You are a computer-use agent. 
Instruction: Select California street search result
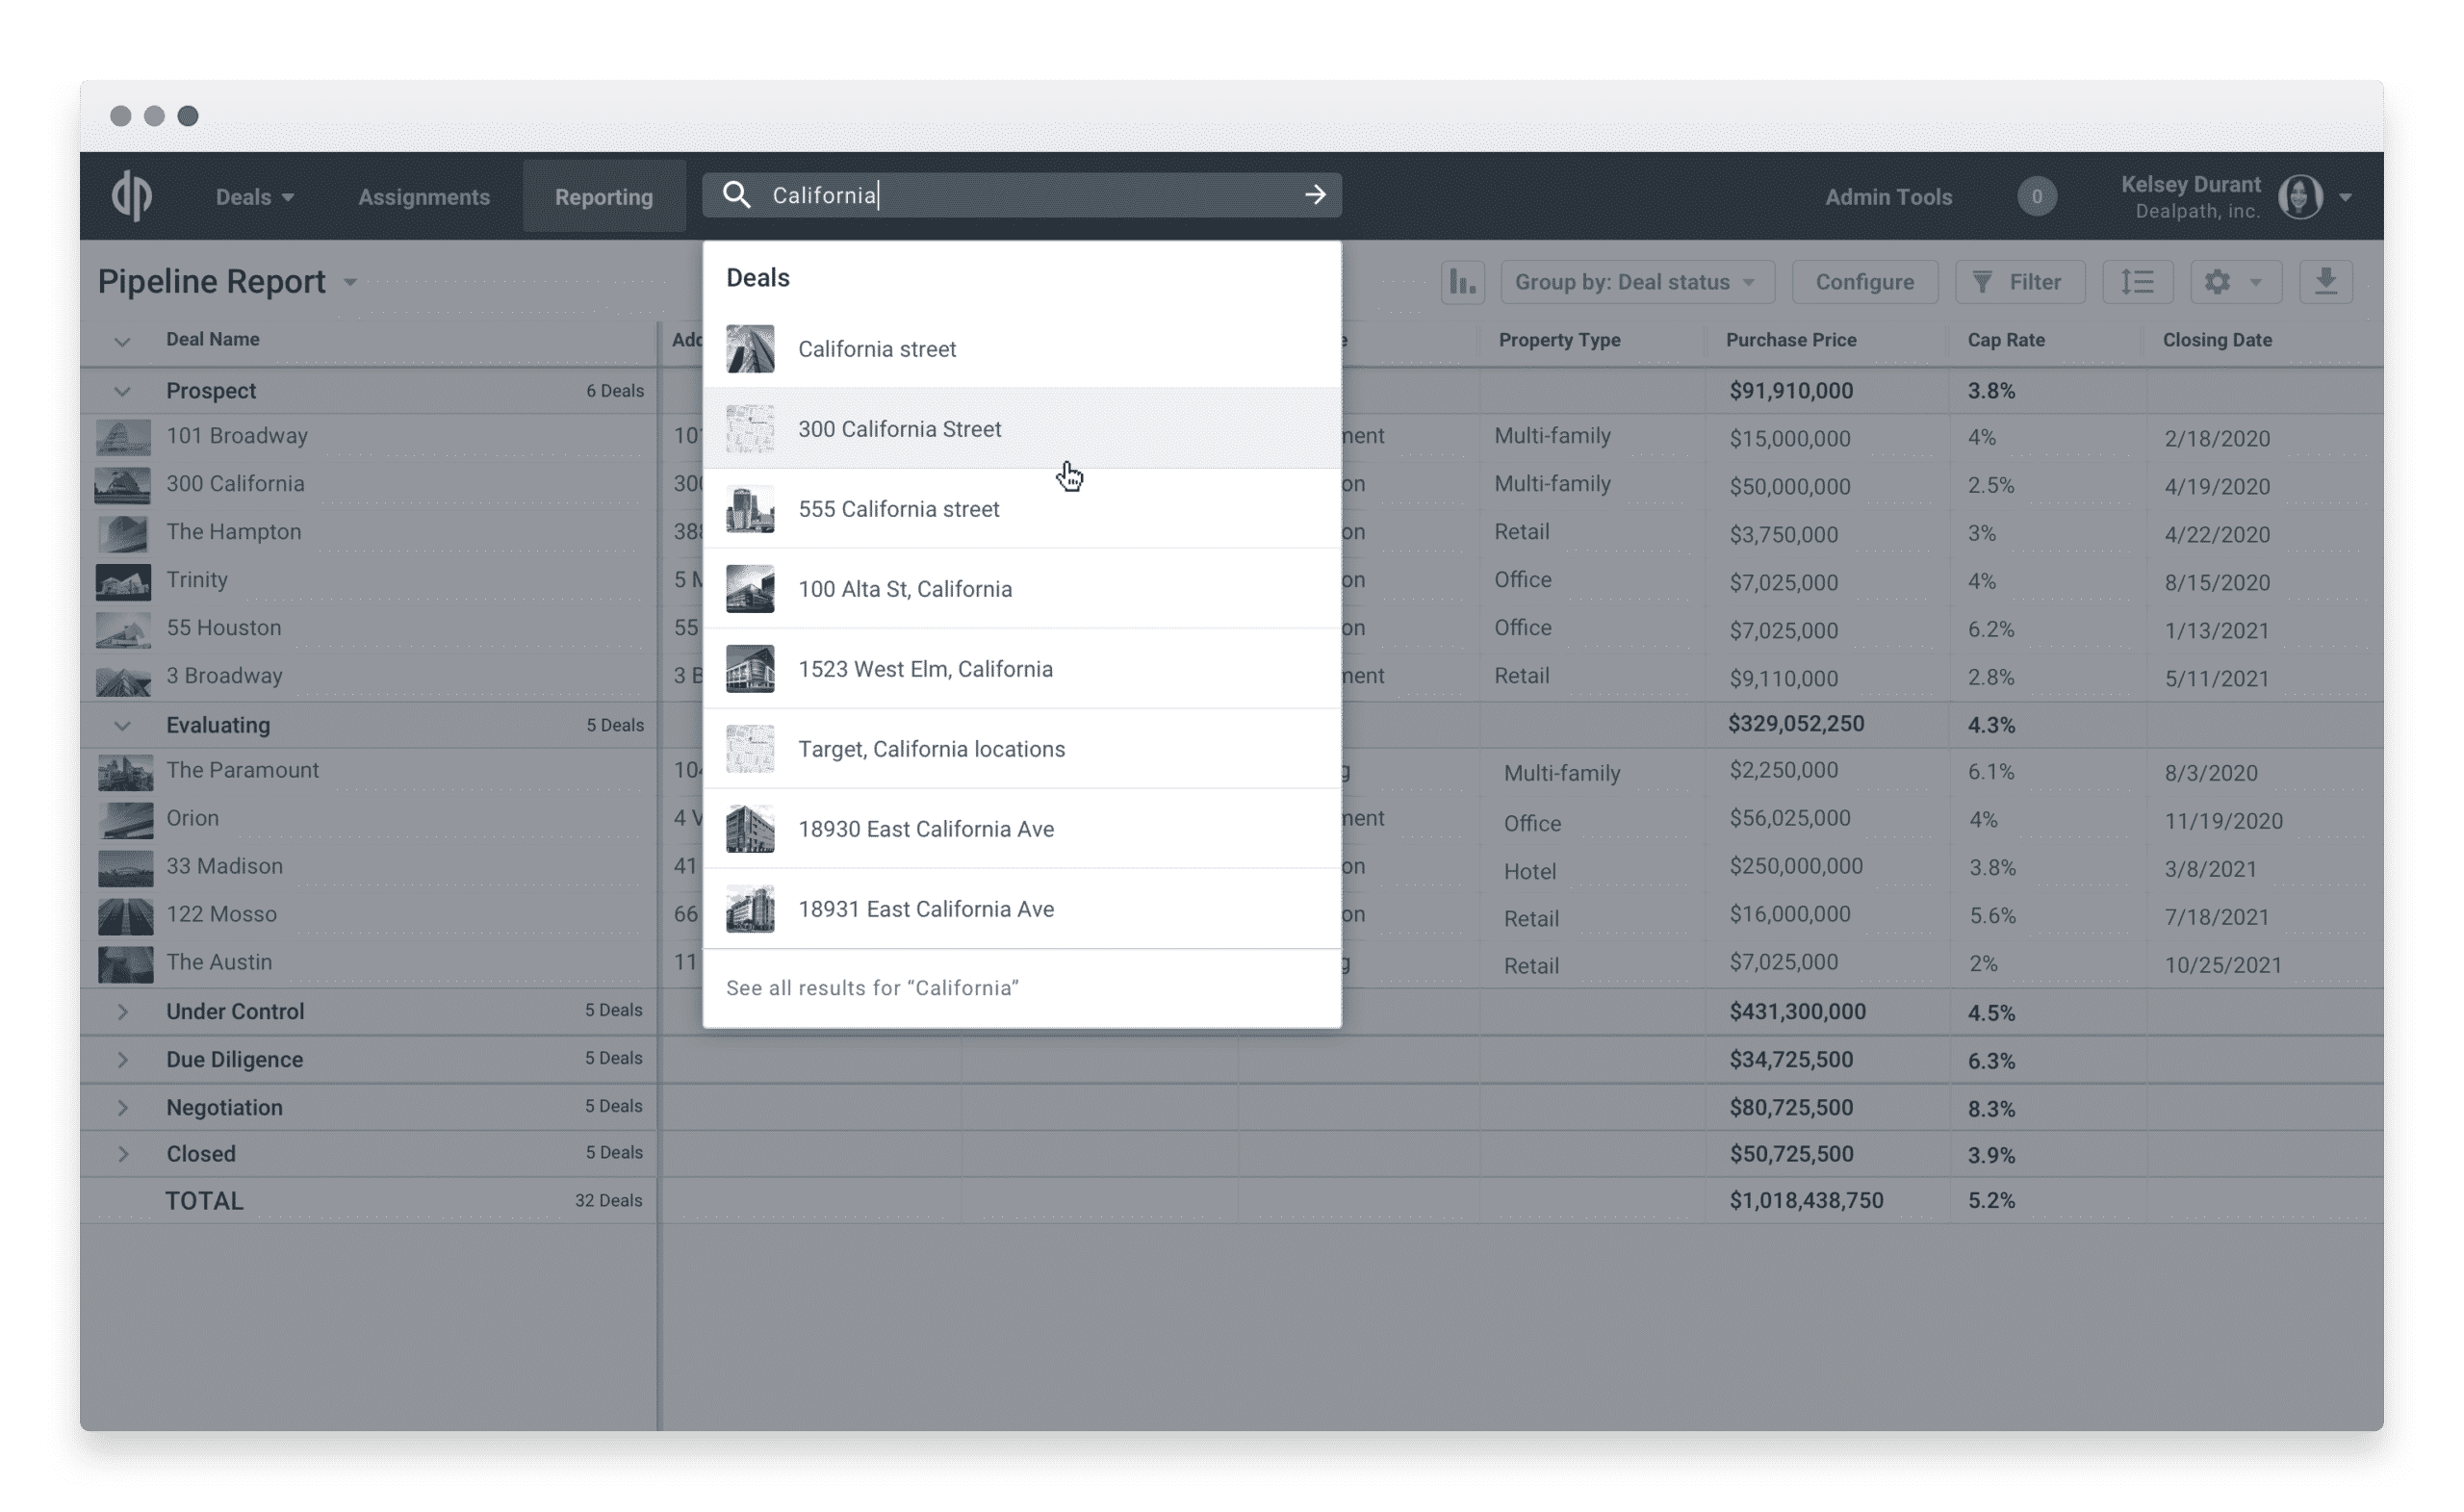coord(1022,349)
